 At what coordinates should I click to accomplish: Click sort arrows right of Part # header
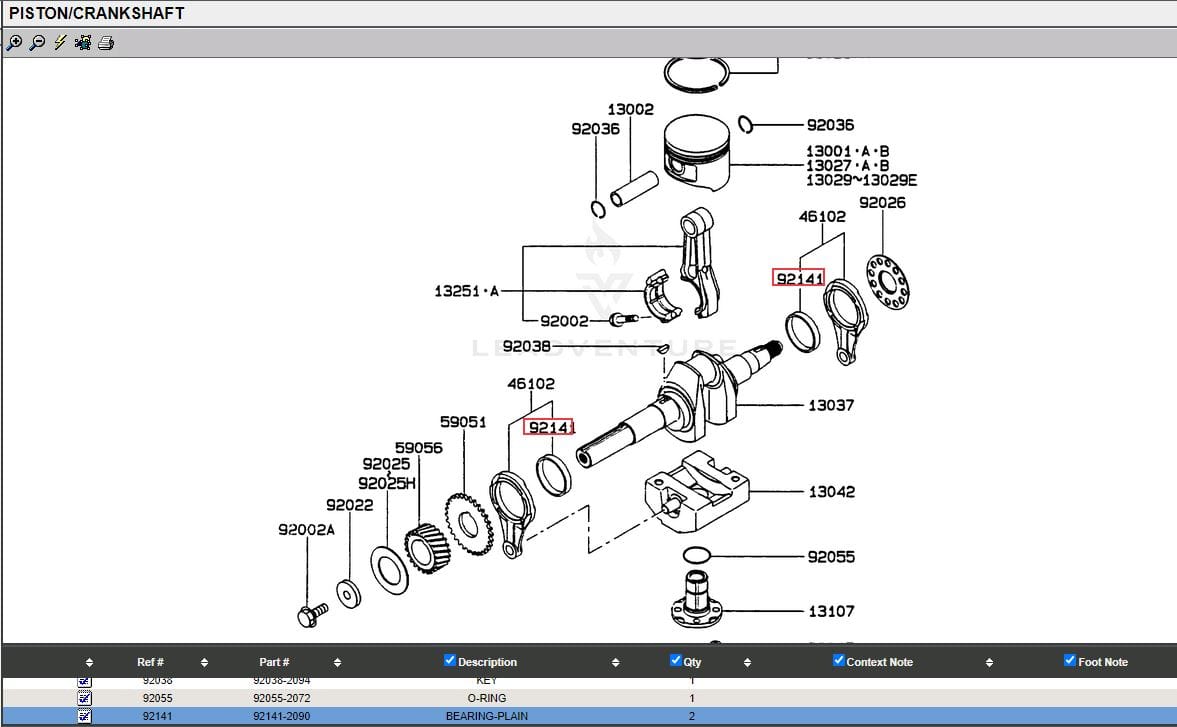(x=337, y=662)
